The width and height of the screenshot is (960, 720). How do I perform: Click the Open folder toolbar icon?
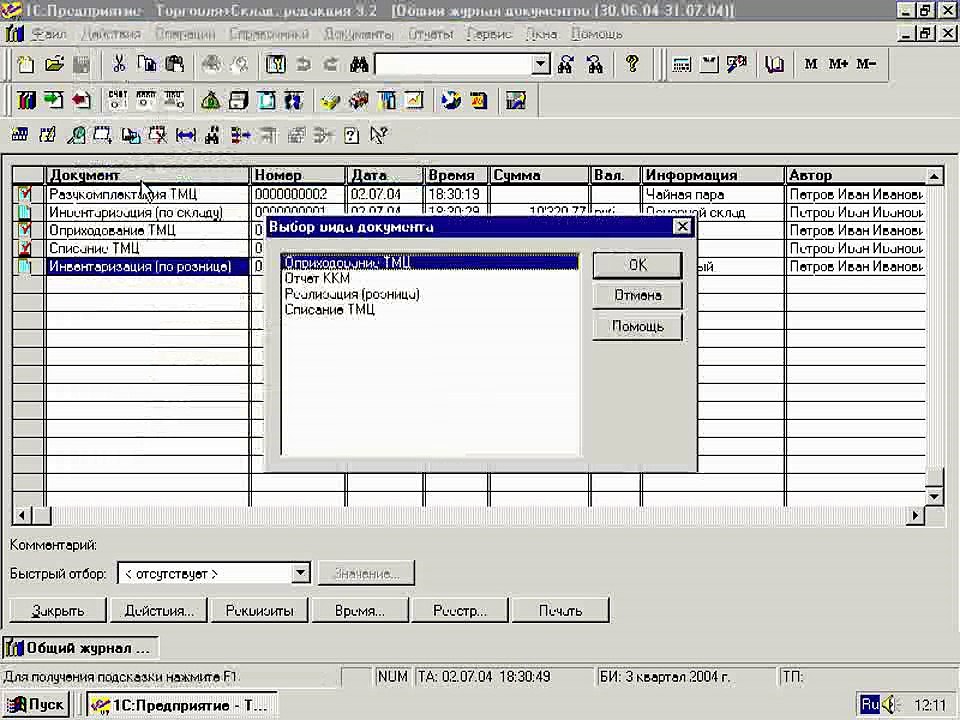click(54, 64)
